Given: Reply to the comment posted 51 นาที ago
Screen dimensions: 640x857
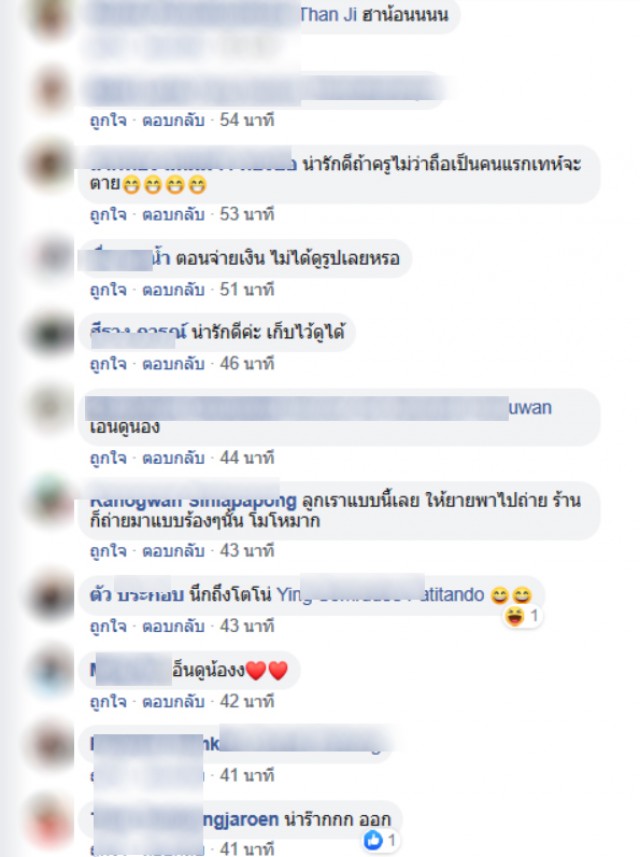Looking at the screenshot, I should pyautogui.click(x=173, y=289).
